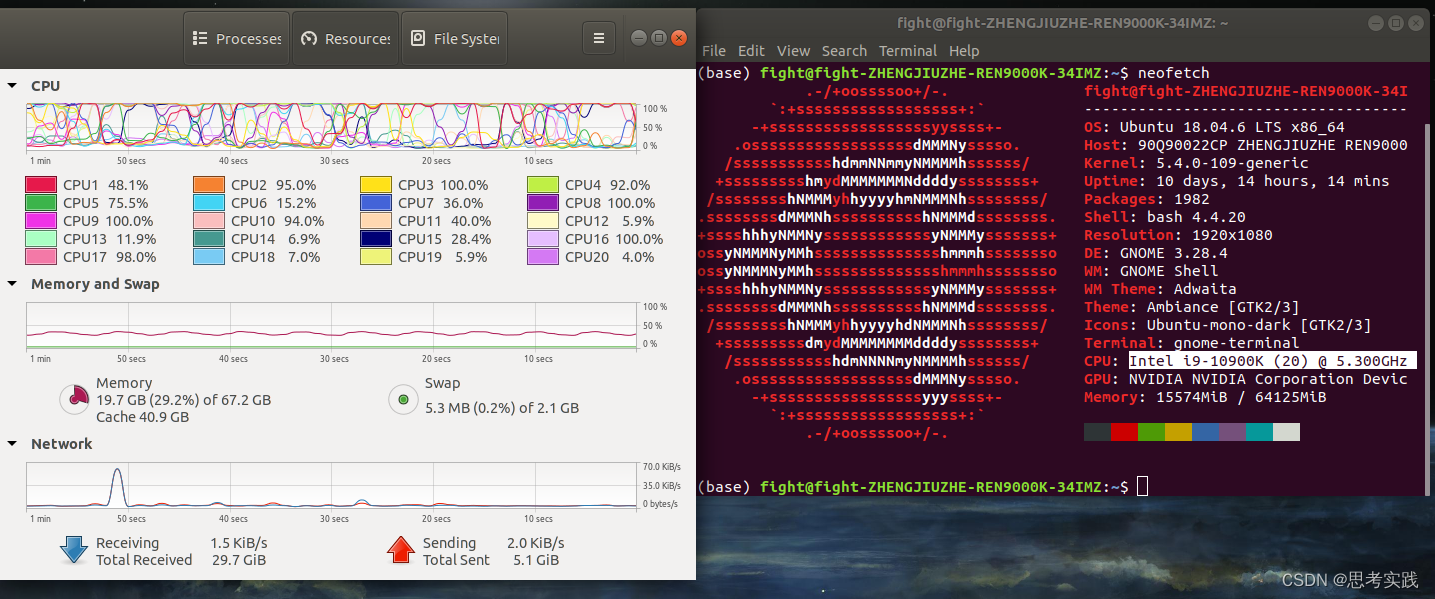Image resolution: width=1435 pixels, height=599 pixels.
Task: Open the Terminal menu
Action: click(x=908, y=50)
